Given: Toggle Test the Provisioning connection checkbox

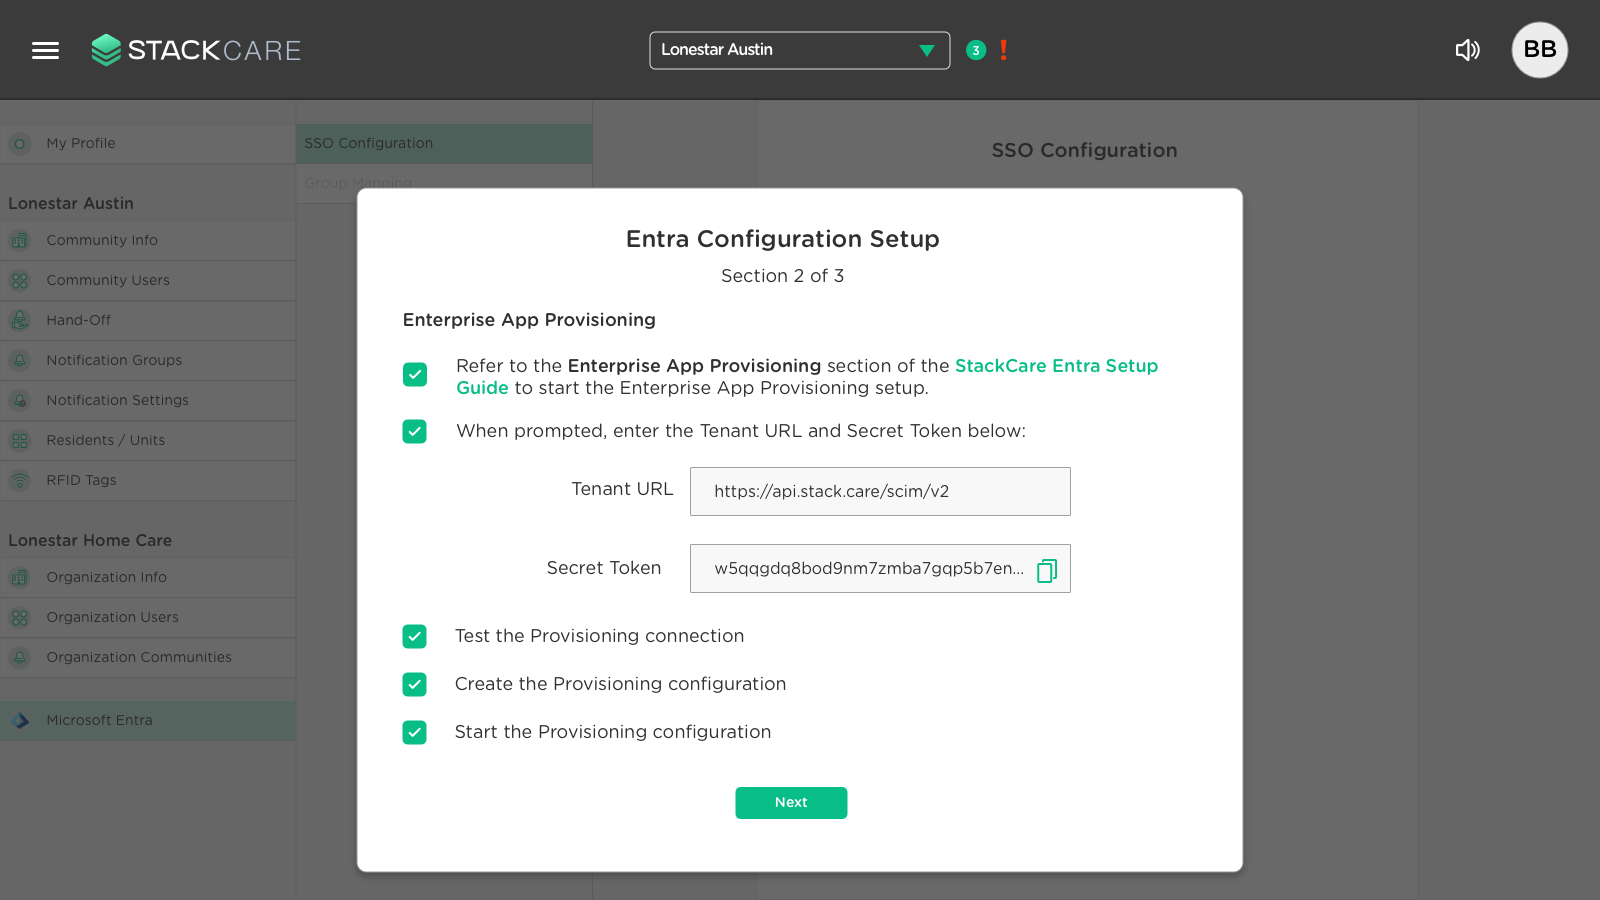Looking at the screenshot, I should click(x=415, y=636).
